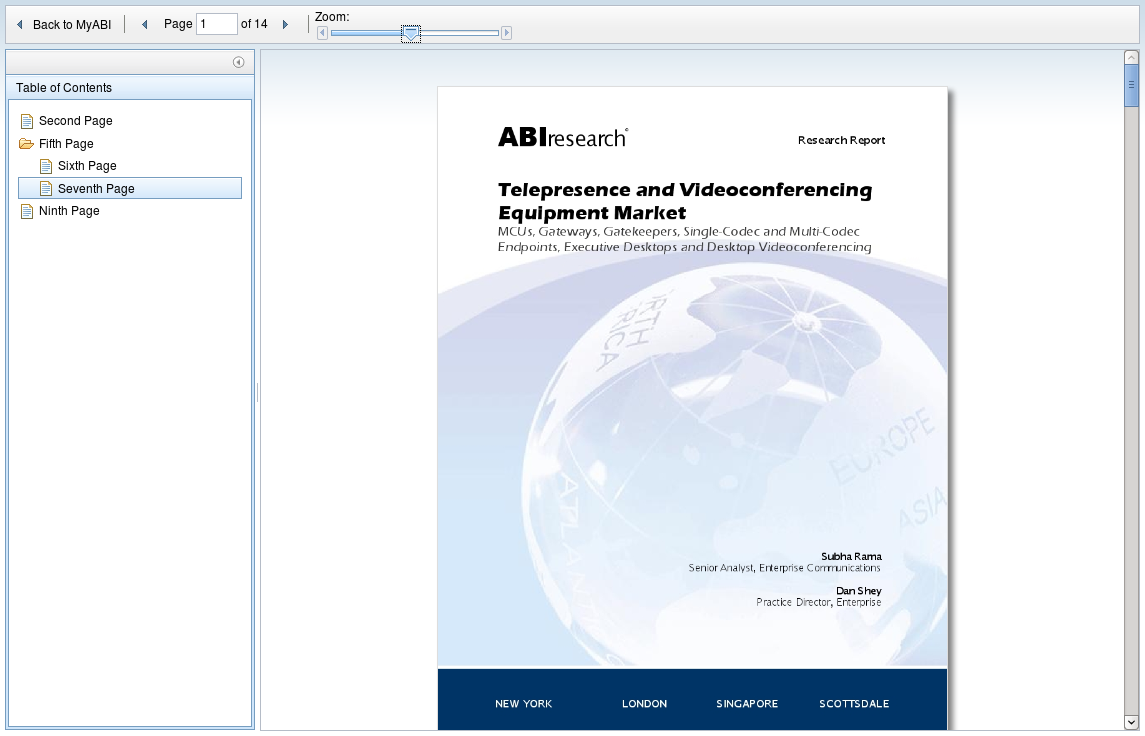Select Seventh Page entry
Screen dimensions: 1145x736
point(130,188)
